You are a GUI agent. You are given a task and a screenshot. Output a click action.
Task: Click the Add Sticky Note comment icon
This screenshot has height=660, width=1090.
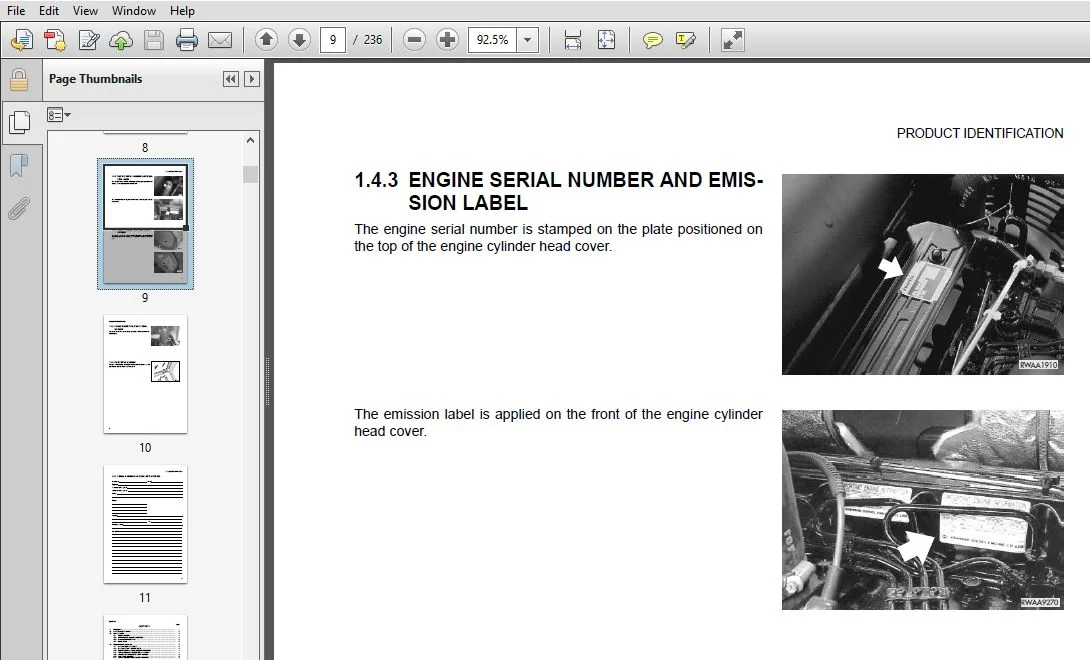[652, 40]
